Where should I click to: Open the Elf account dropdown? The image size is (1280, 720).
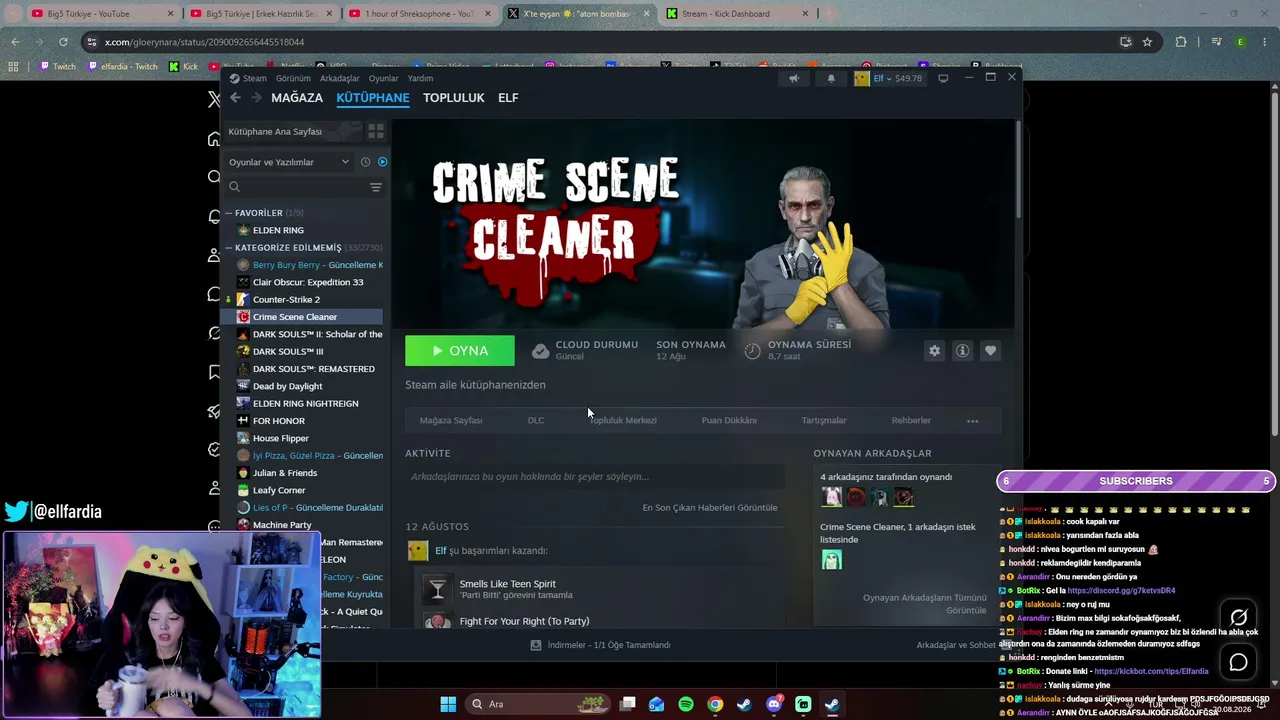coord(888,78)
